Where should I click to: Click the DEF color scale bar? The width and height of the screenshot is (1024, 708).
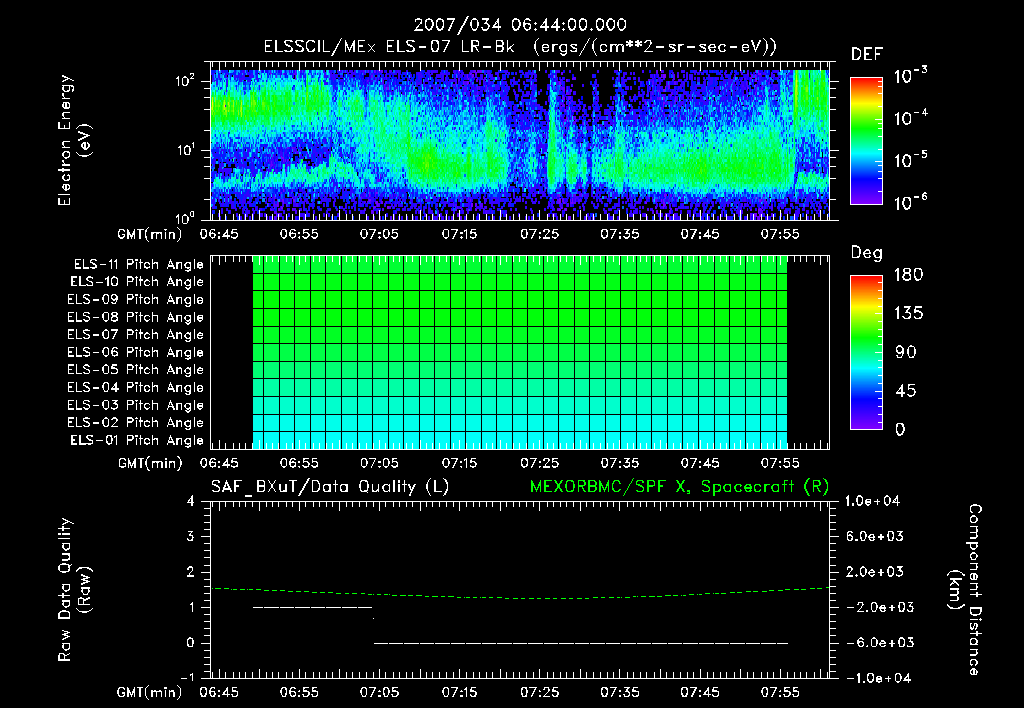866,140
